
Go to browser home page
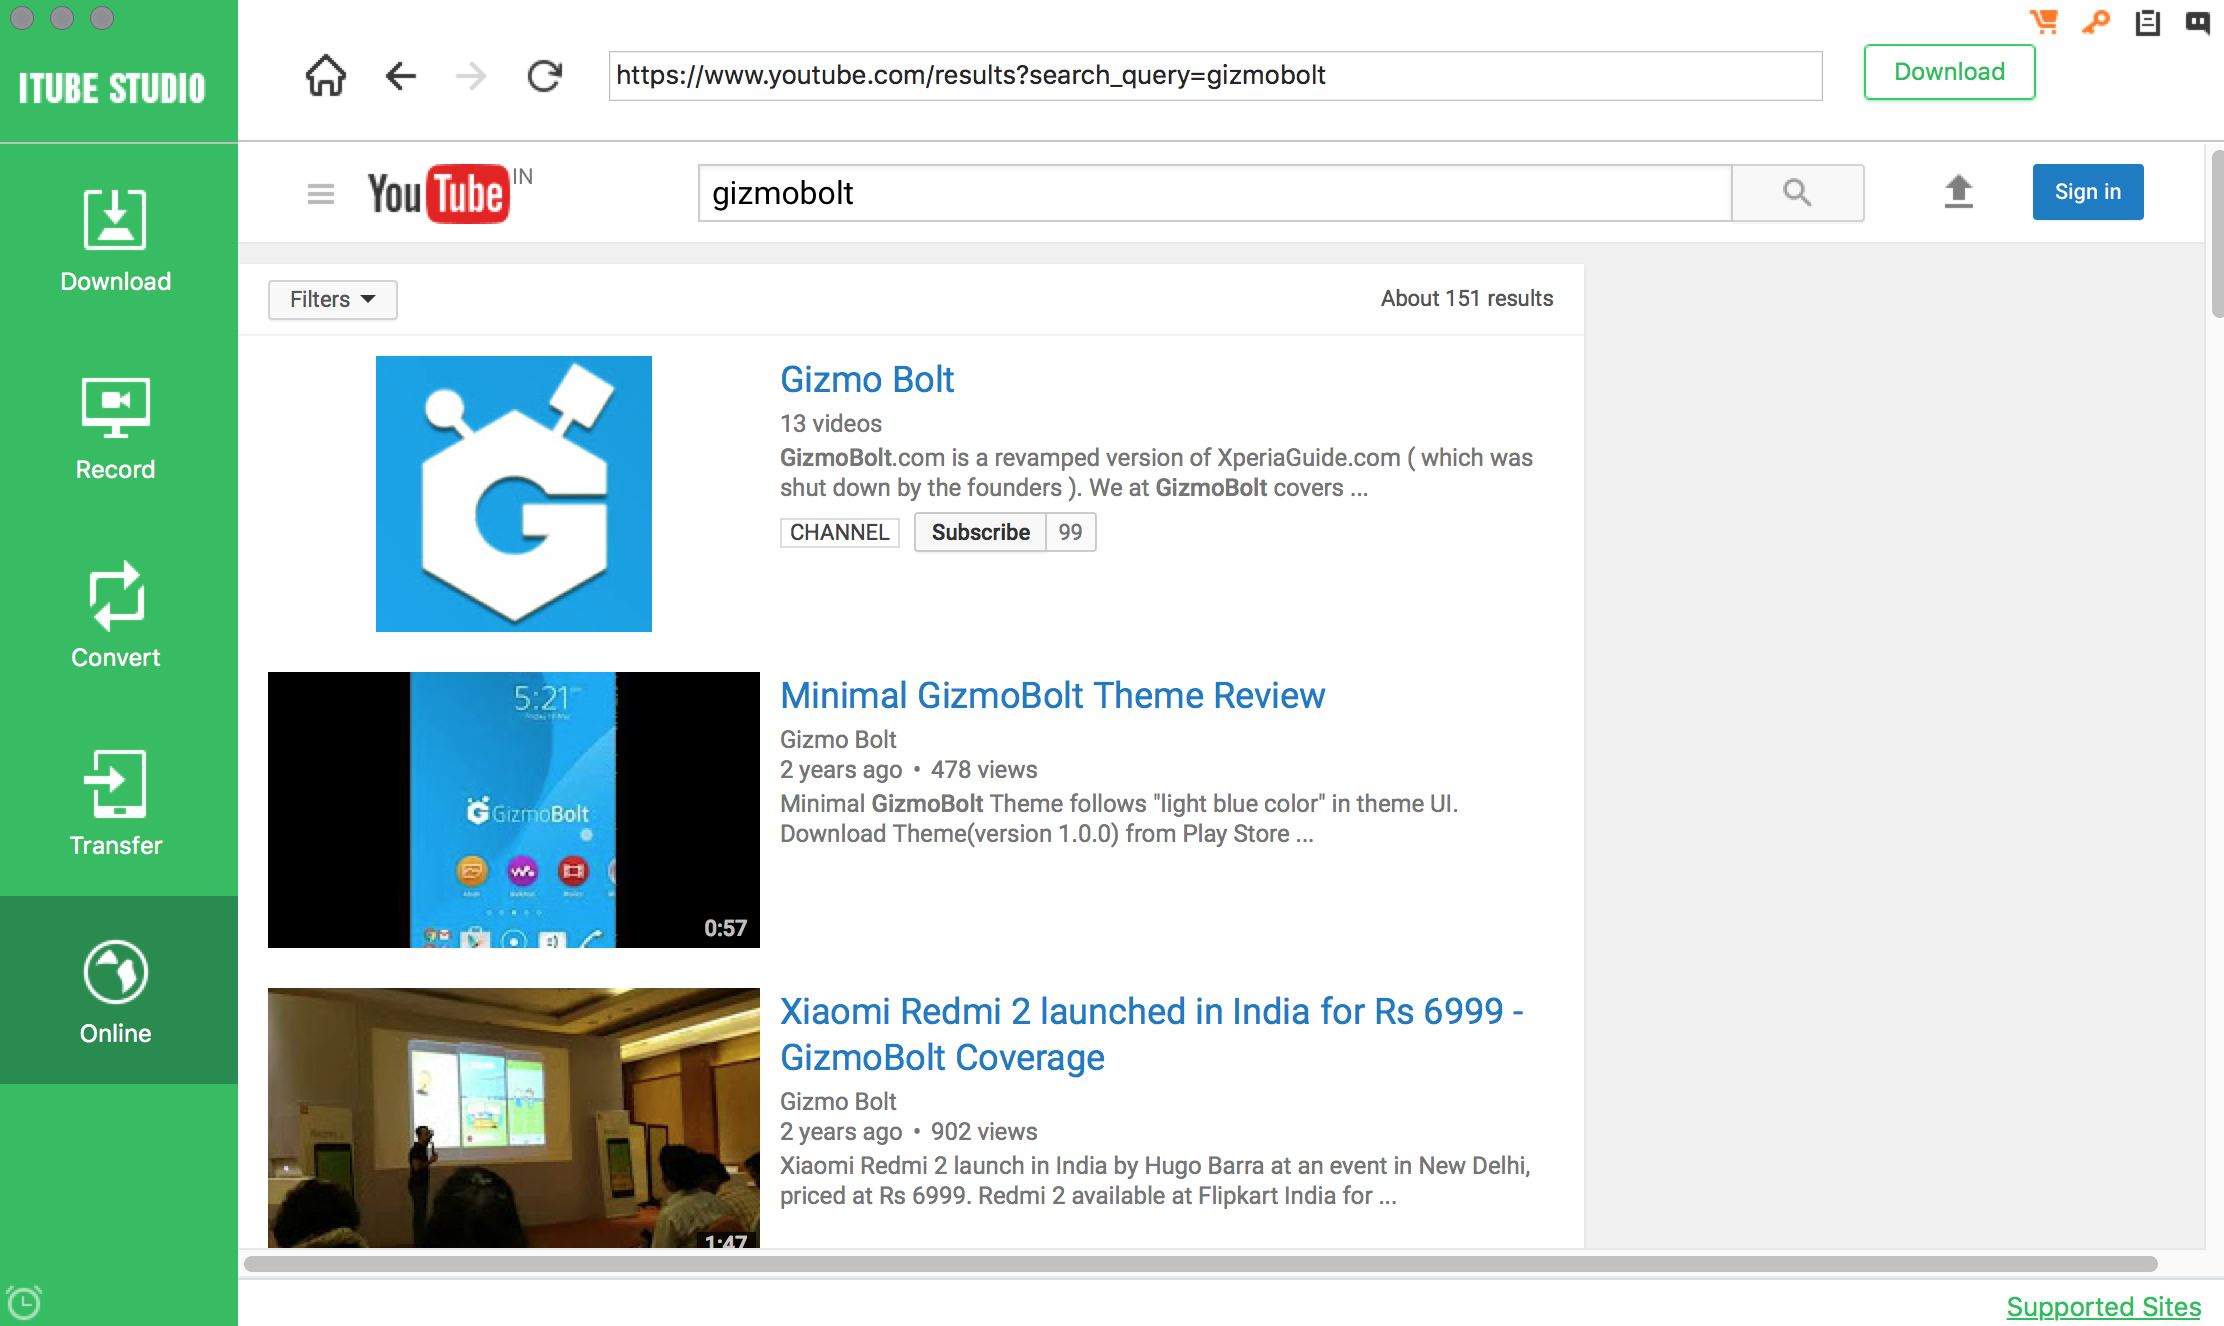coord(326,76)
